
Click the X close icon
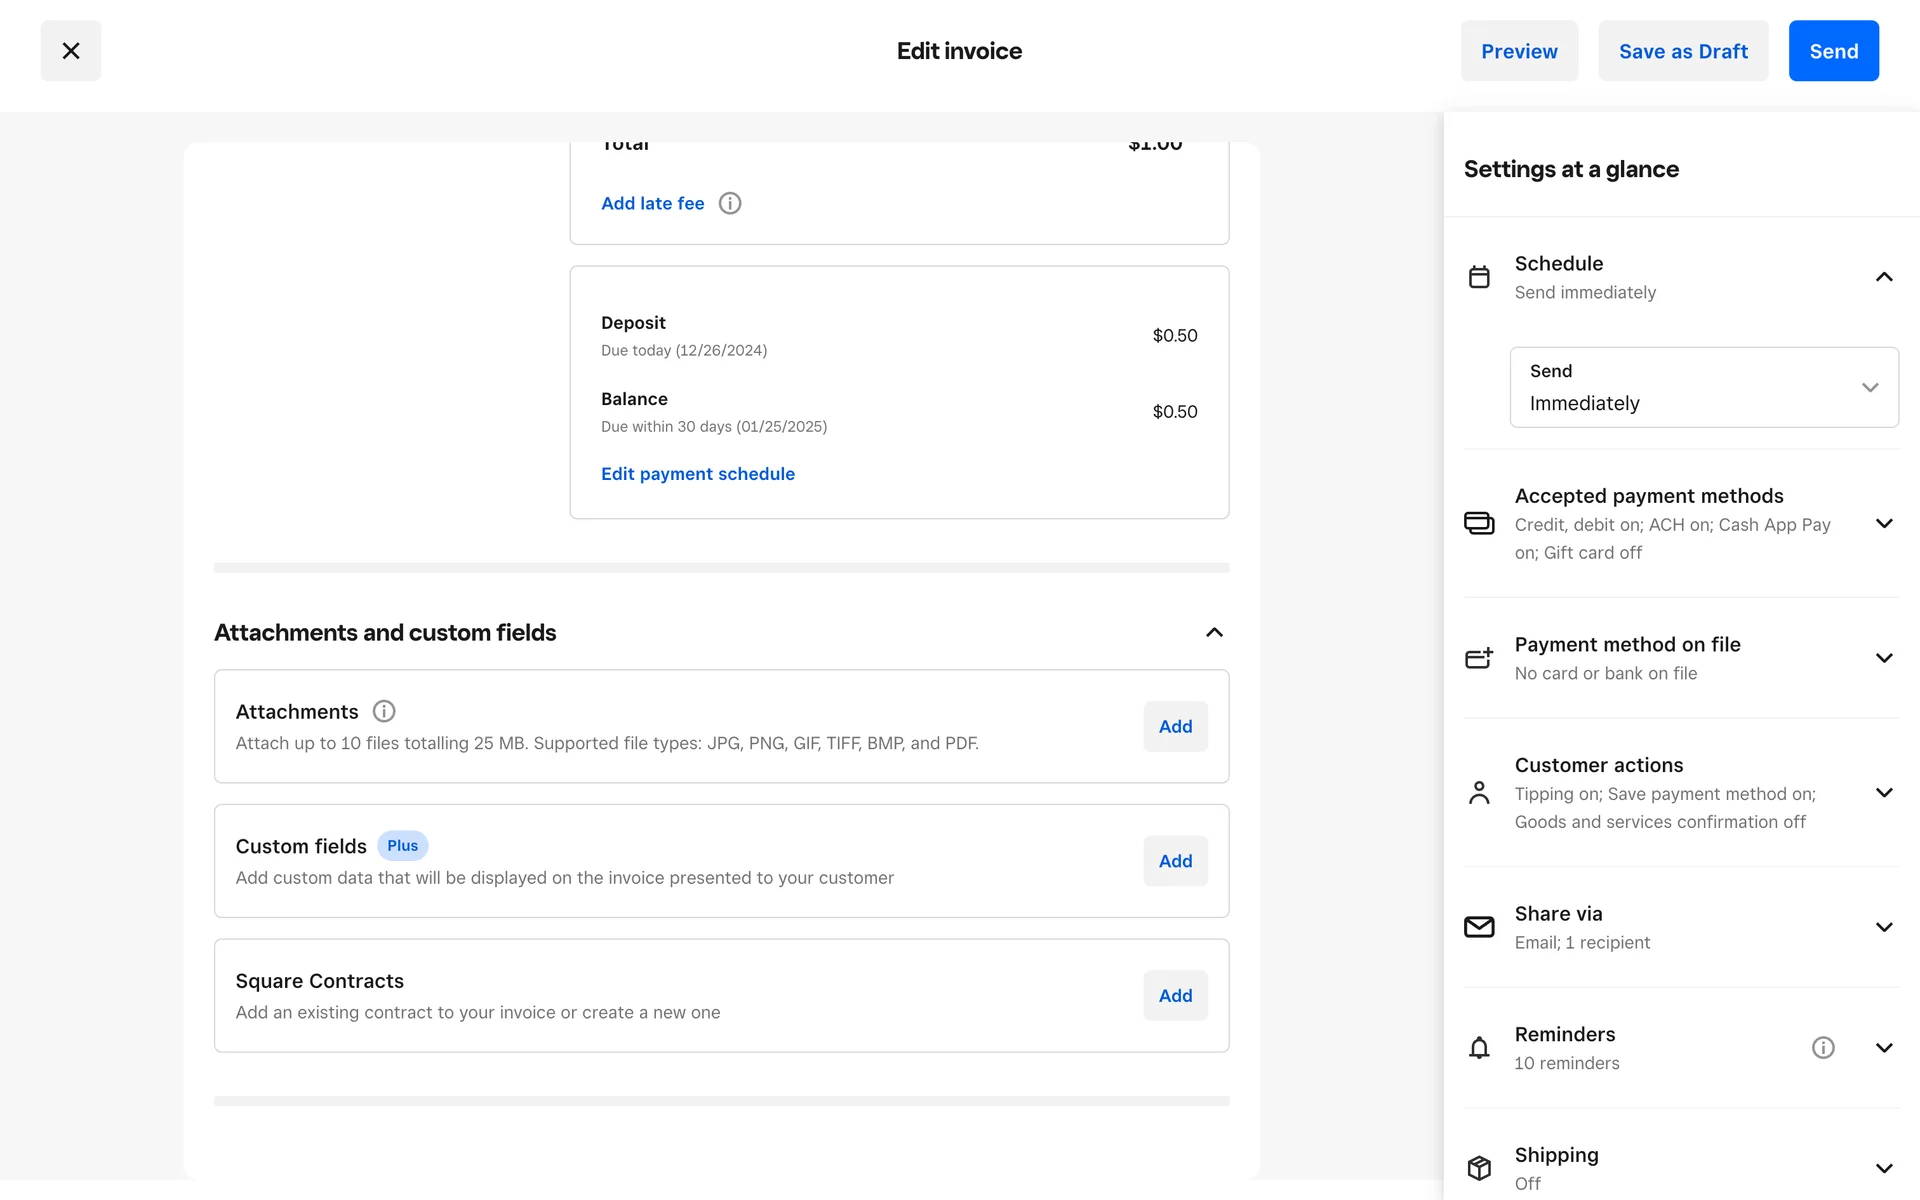(x=70, y=51)
